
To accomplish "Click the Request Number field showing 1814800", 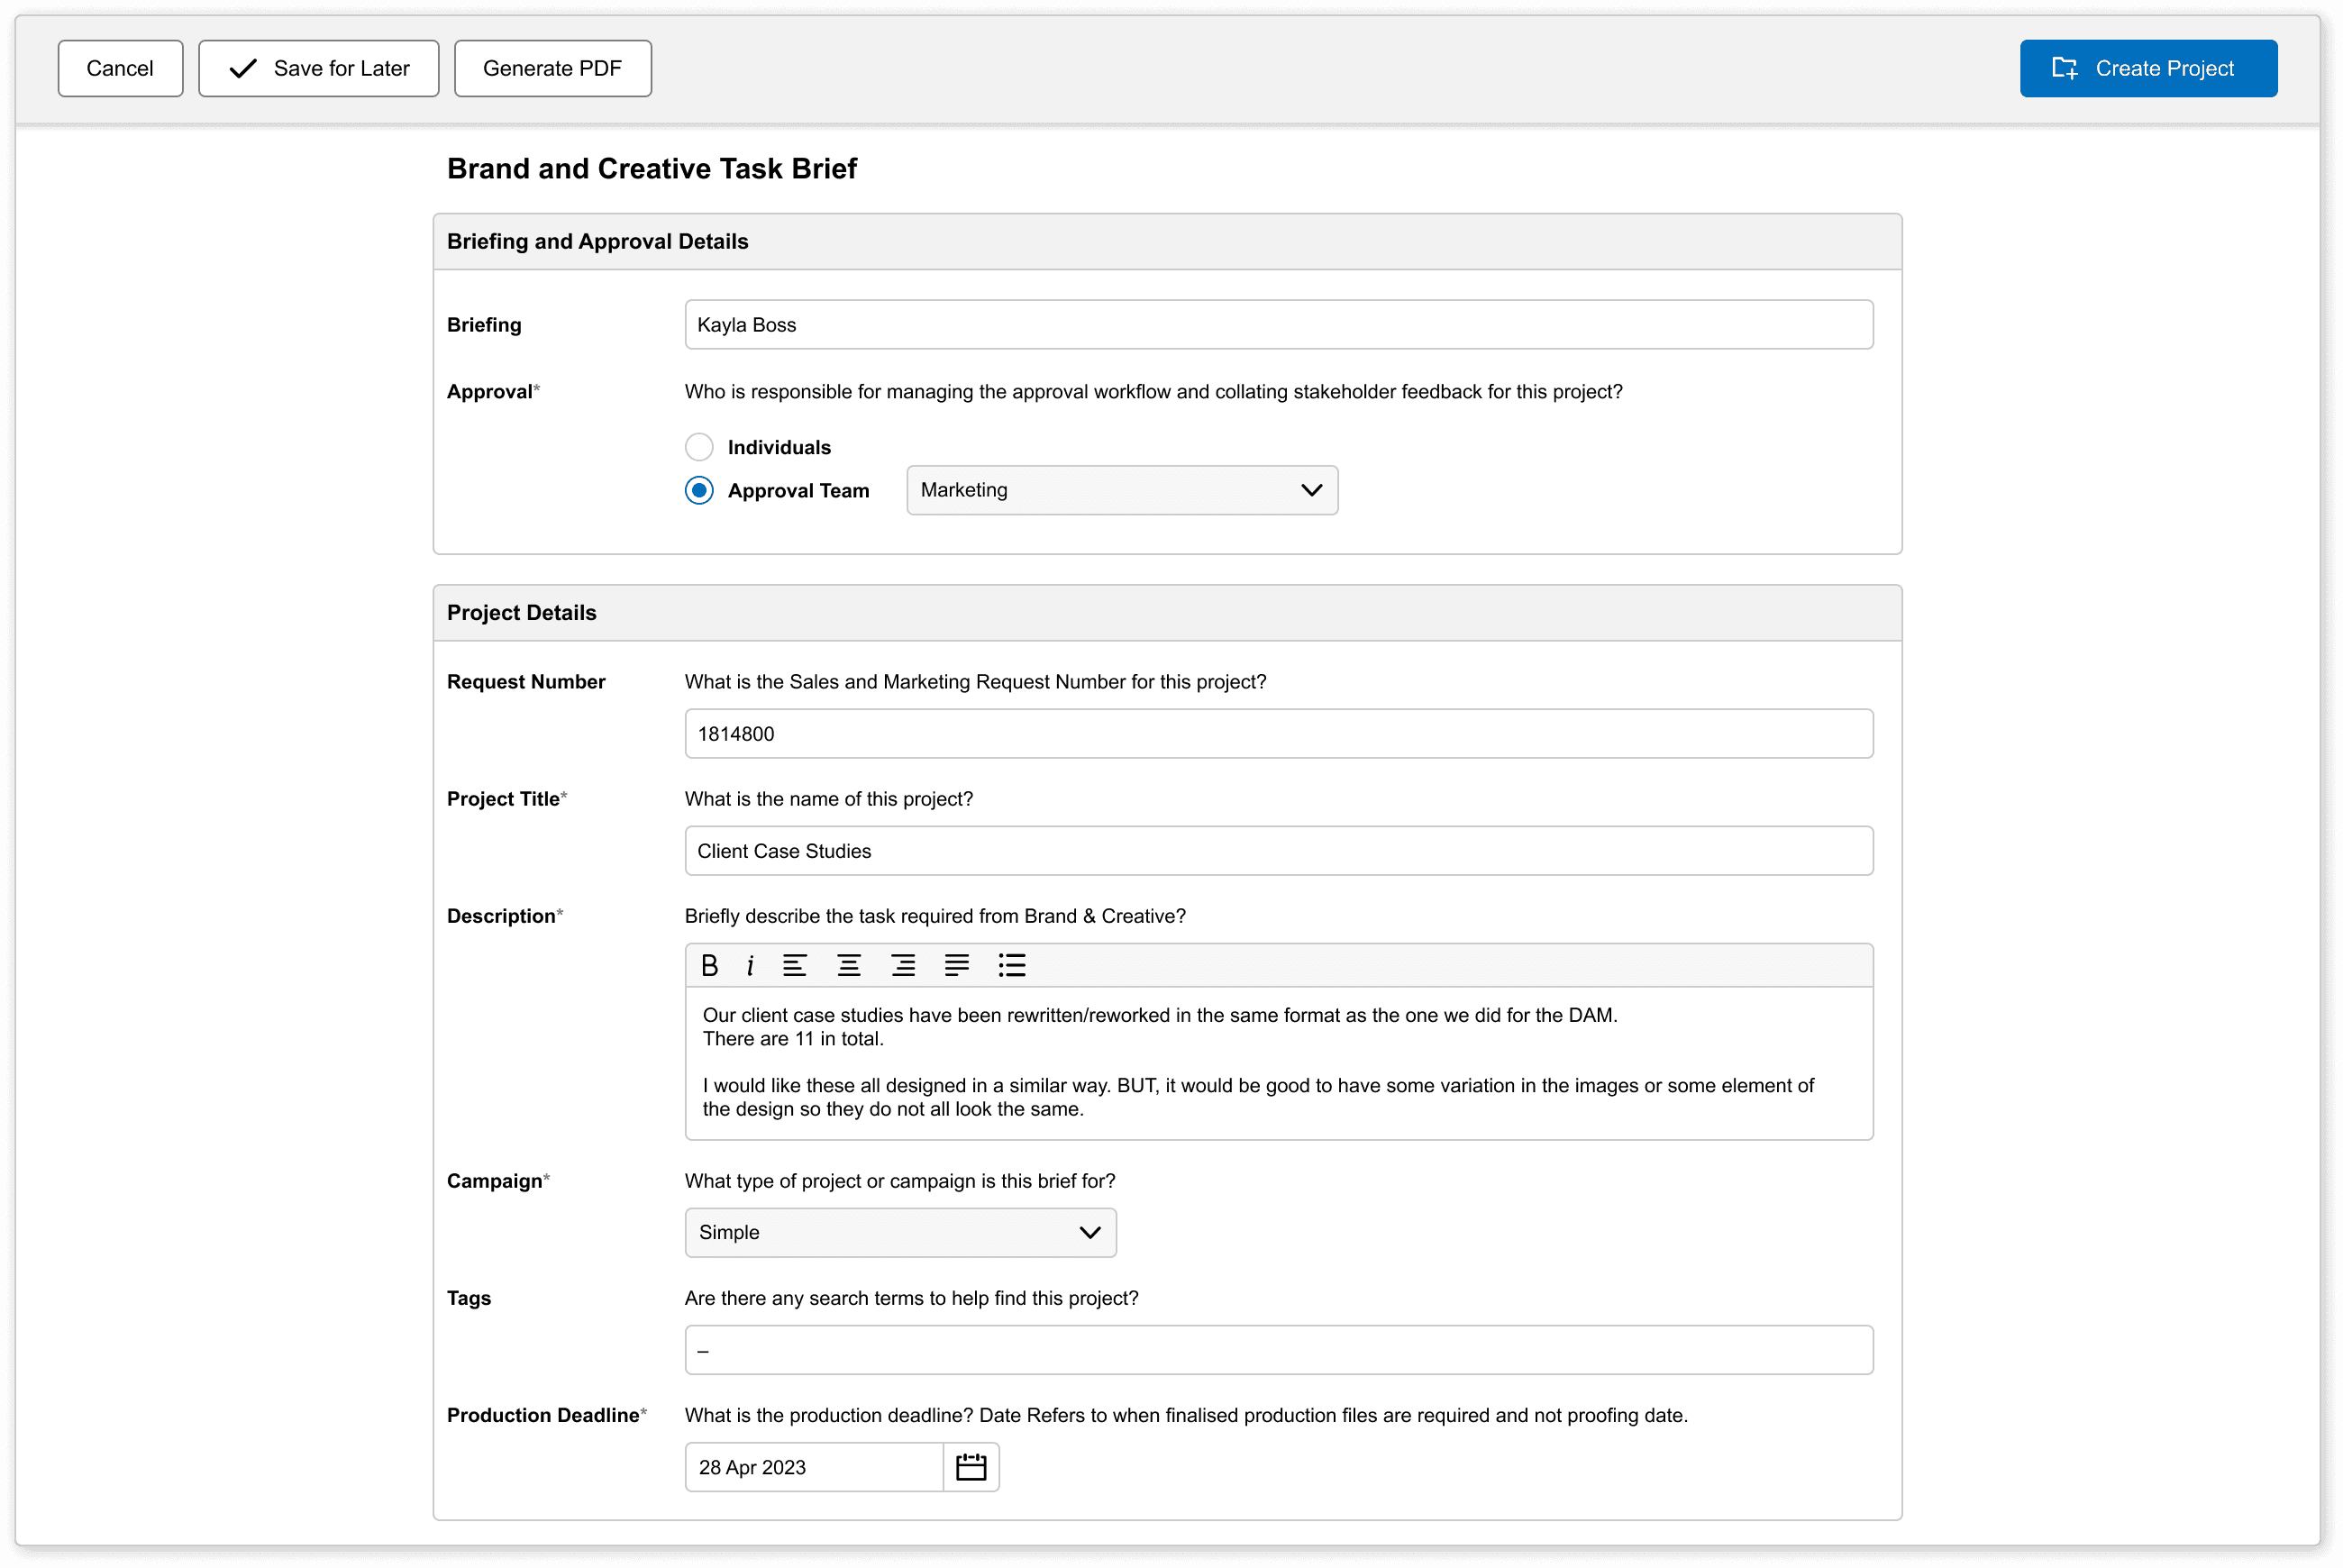I will pyautogui.click(x=1278, y=733).
